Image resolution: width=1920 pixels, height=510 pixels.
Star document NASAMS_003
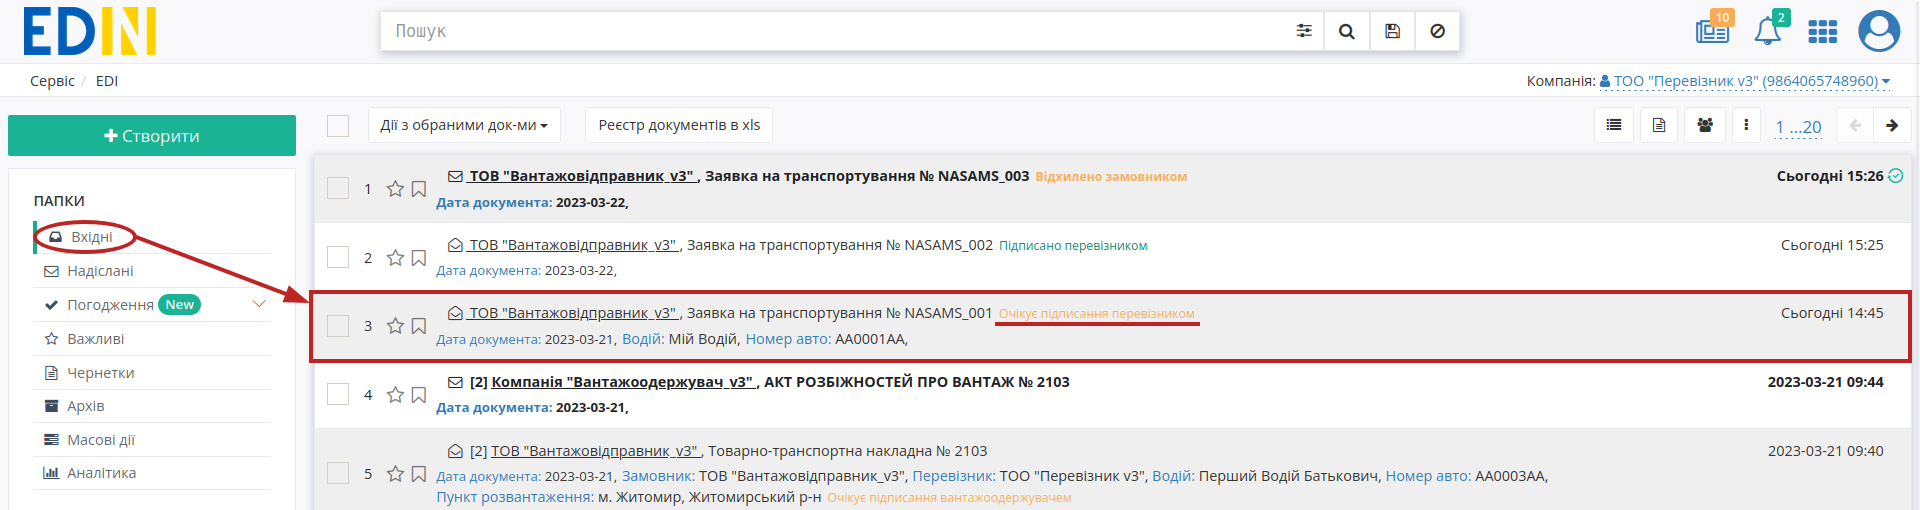click(396, 189)
